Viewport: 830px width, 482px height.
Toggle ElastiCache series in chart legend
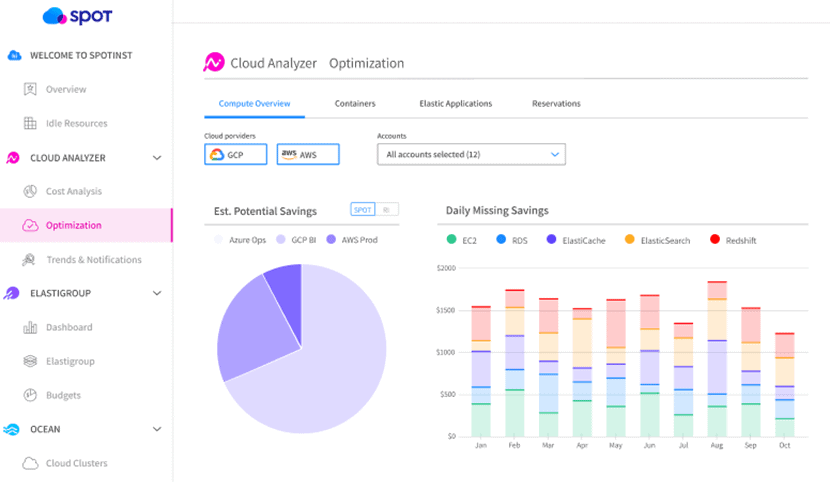576,240
